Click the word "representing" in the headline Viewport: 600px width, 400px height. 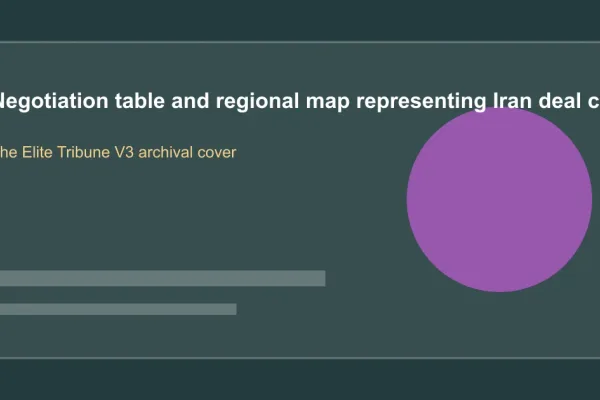[x=421, y=102]
